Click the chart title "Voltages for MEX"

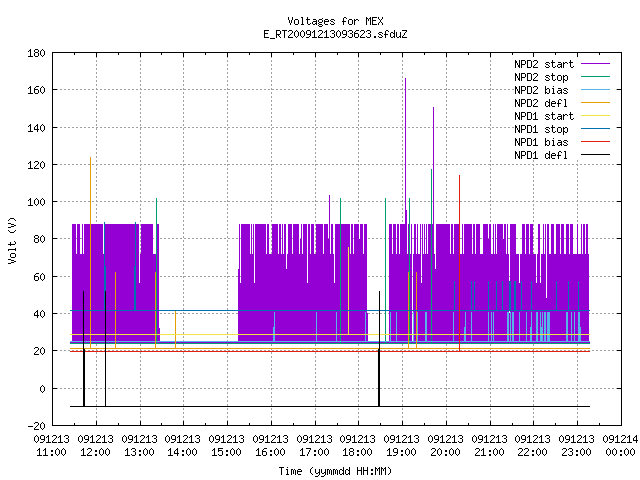pyautogui.click(x=335, y=21)
